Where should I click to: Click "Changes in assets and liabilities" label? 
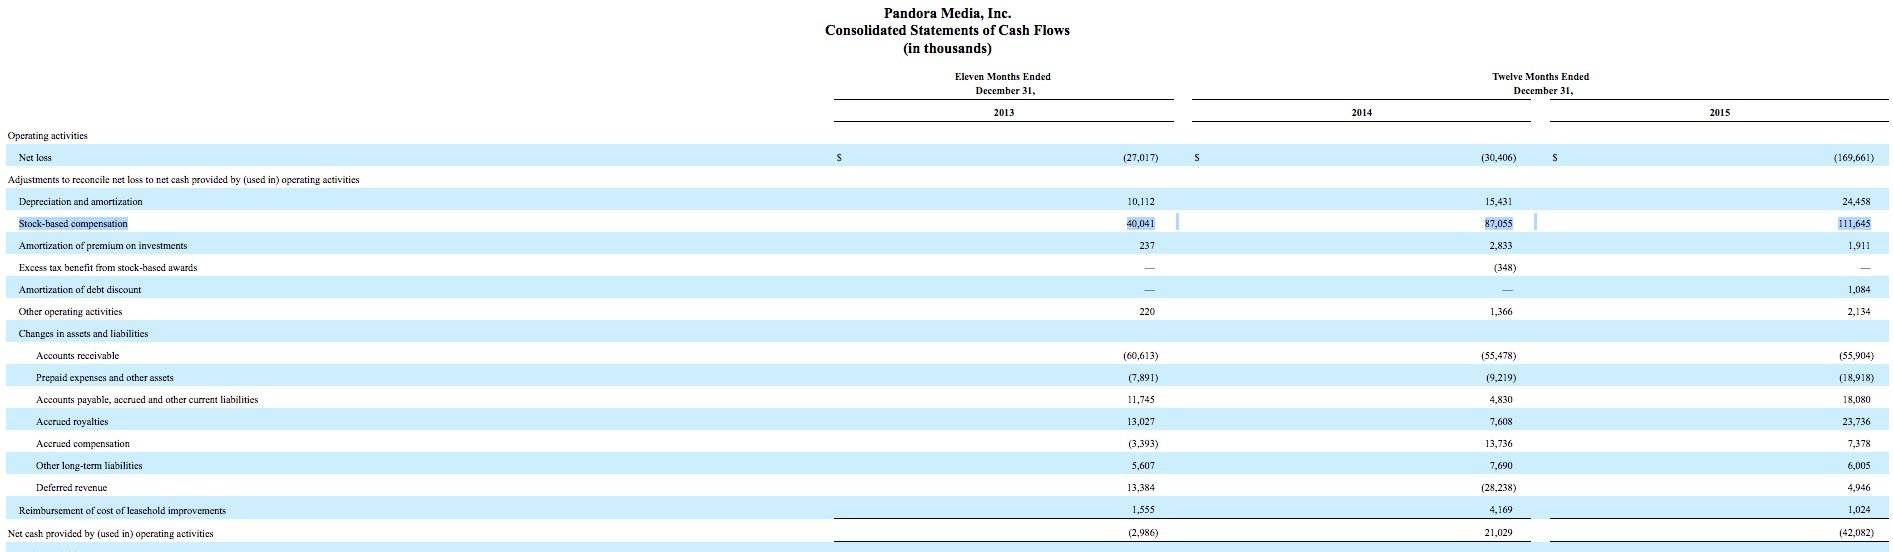(x=83, y=333)
